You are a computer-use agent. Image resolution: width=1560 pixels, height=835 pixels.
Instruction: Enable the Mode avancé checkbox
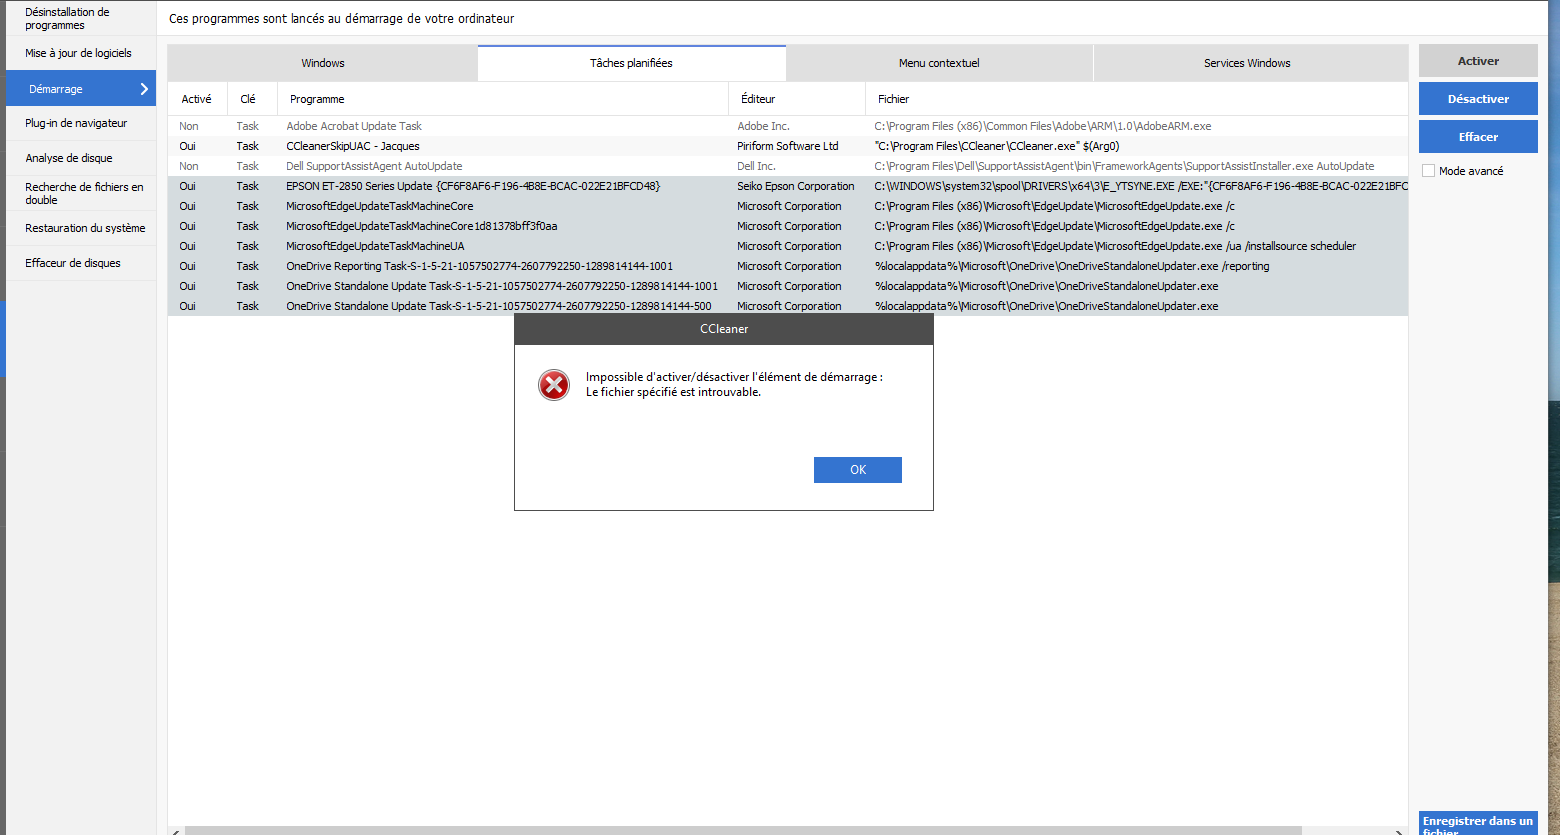click(x=1428, y=171)
